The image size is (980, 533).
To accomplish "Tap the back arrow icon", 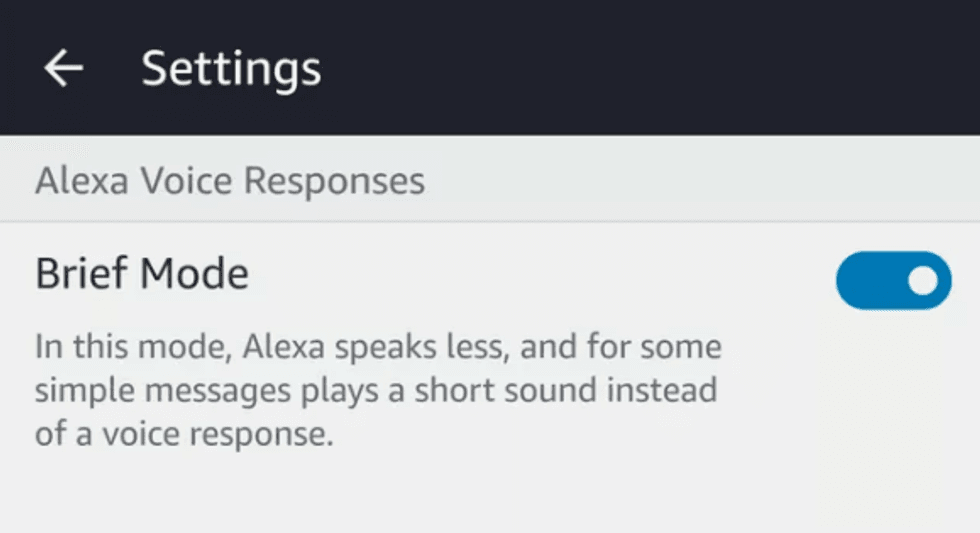I will [x=64, y=68].
